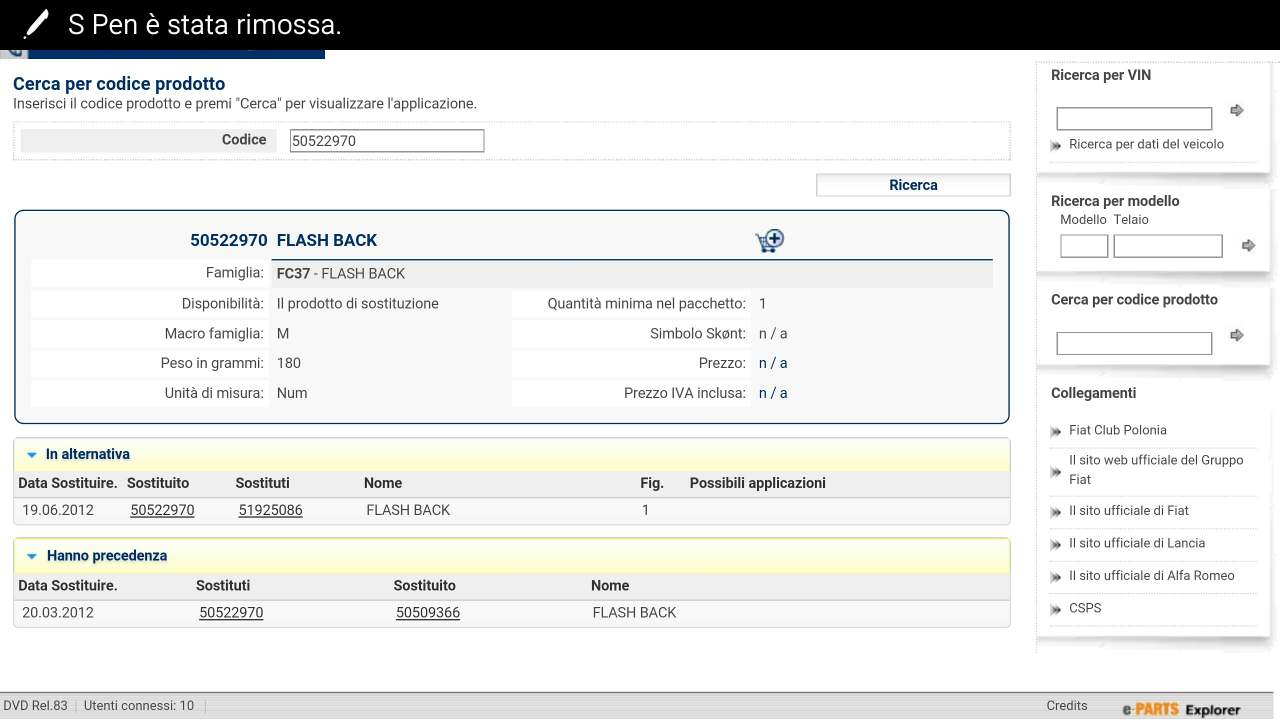Click DVD Rel.83 in status bar
Image resolution: width=1280 pixels, height=720 pixels.
click(x=36, y=706)
